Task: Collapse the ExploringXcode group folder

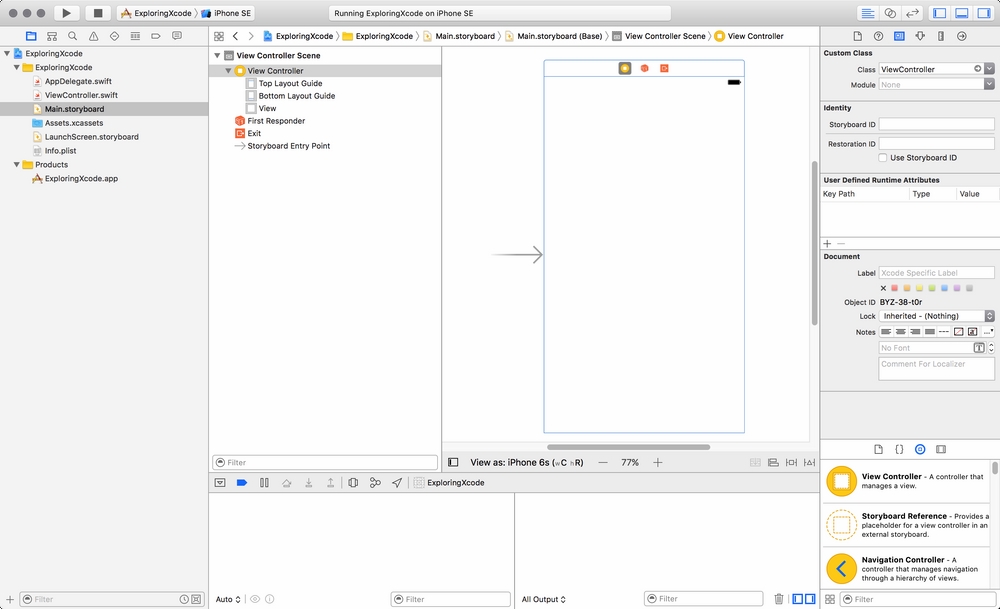Action: (17, 67)
